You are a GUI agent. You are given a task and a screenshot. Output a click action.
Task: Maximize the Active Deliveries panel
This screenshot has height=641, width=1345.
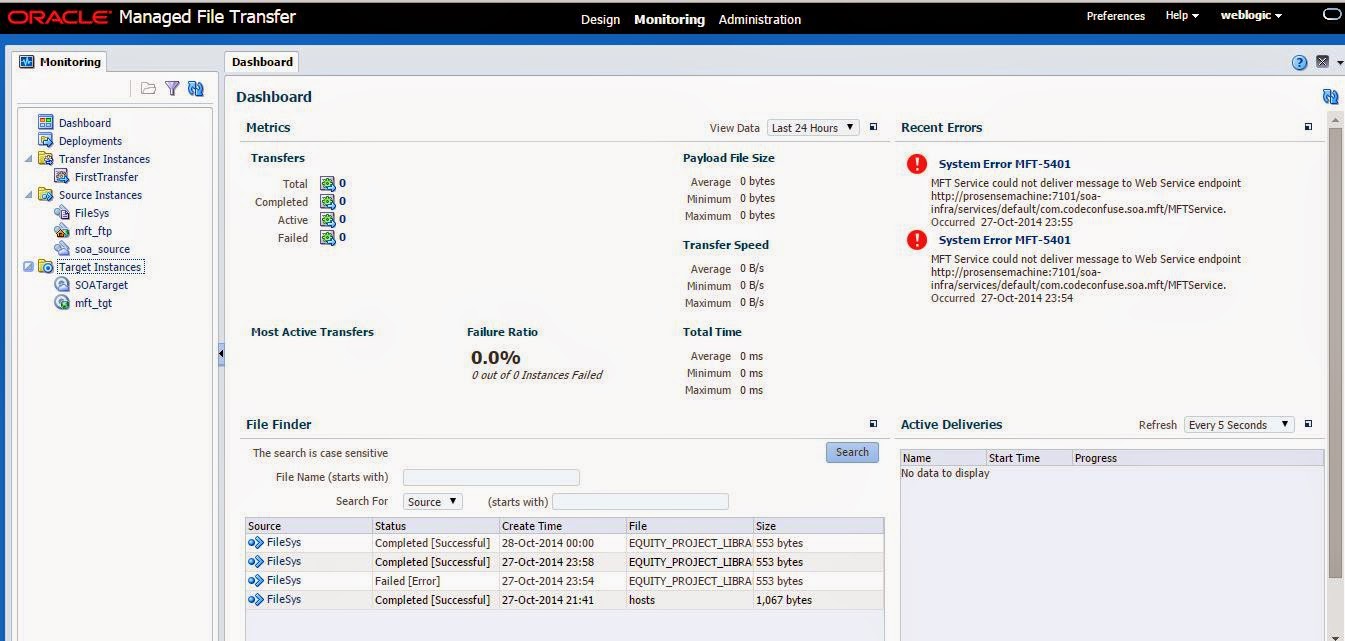[x=1308, y=424]
